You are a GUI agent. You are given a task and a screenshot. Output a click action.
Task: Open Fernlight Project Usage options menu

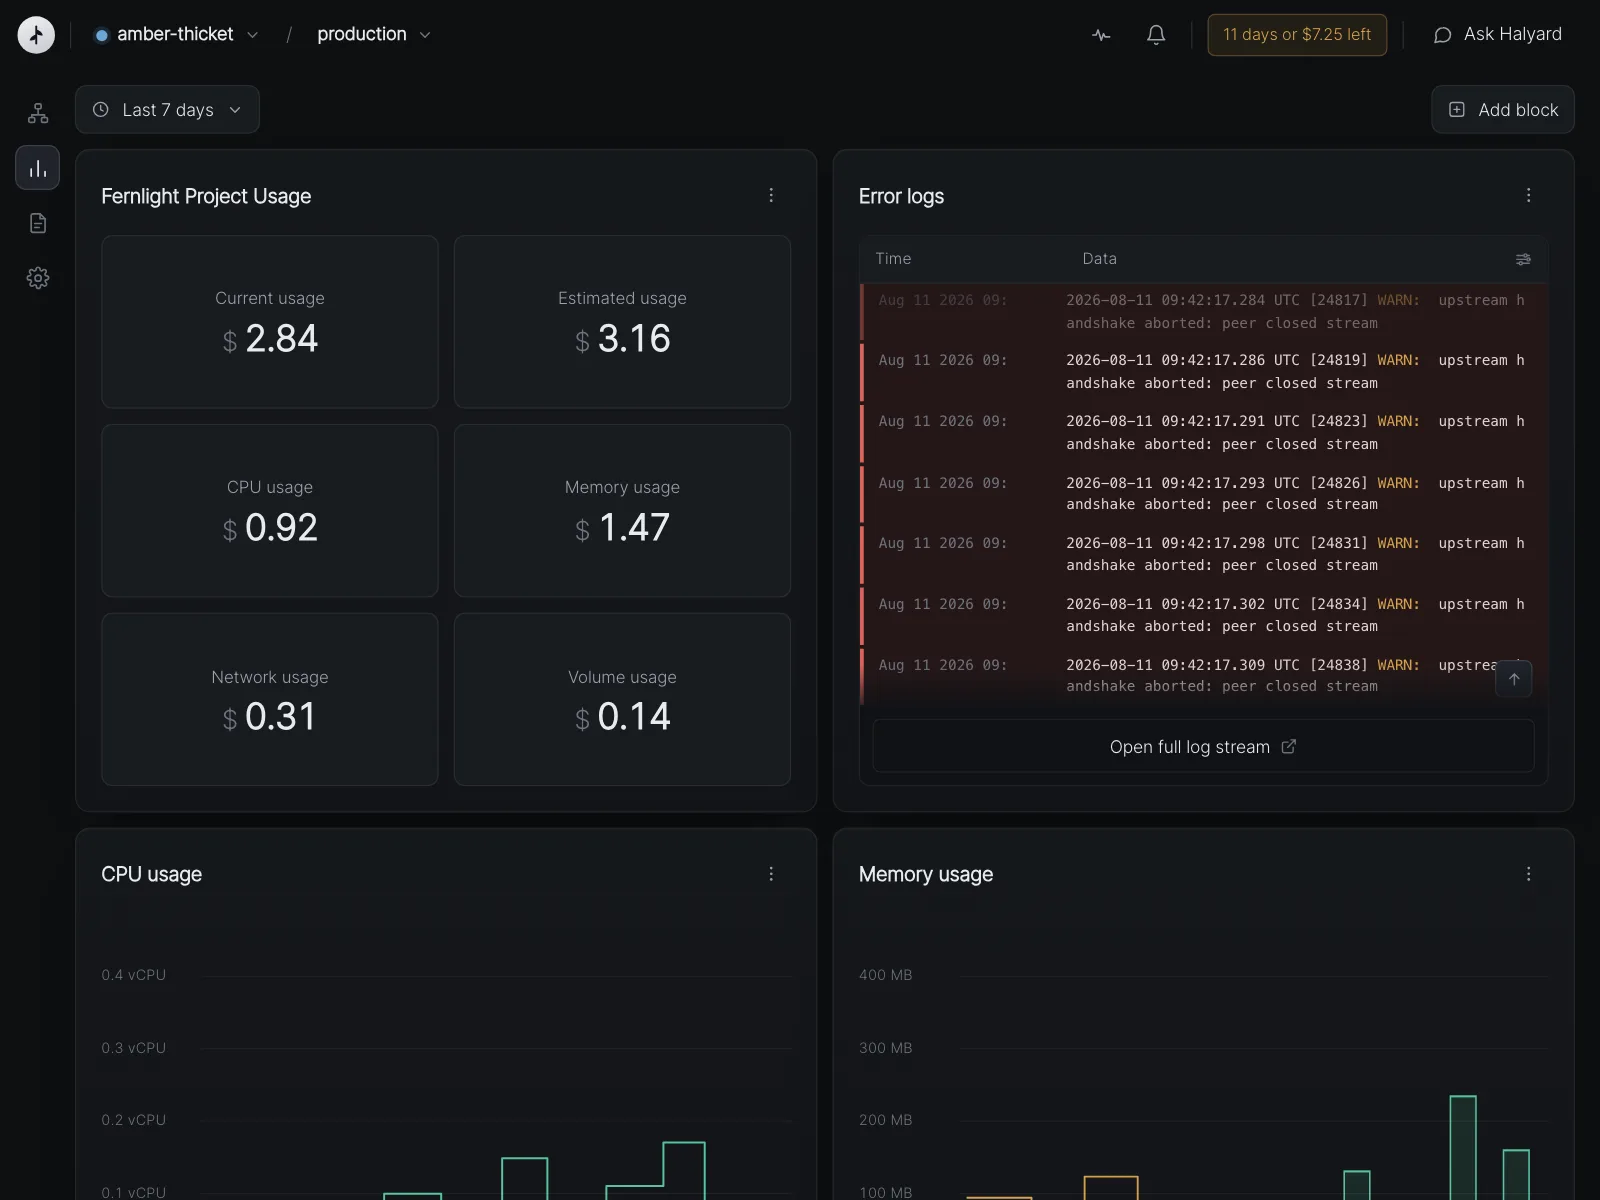coord(771,196)
